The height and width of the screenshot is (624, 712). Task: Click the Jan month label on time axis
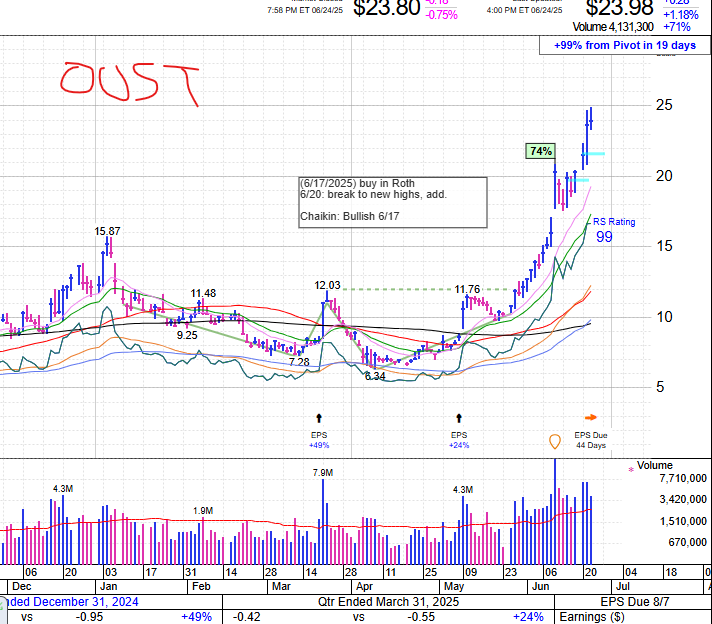109,586
